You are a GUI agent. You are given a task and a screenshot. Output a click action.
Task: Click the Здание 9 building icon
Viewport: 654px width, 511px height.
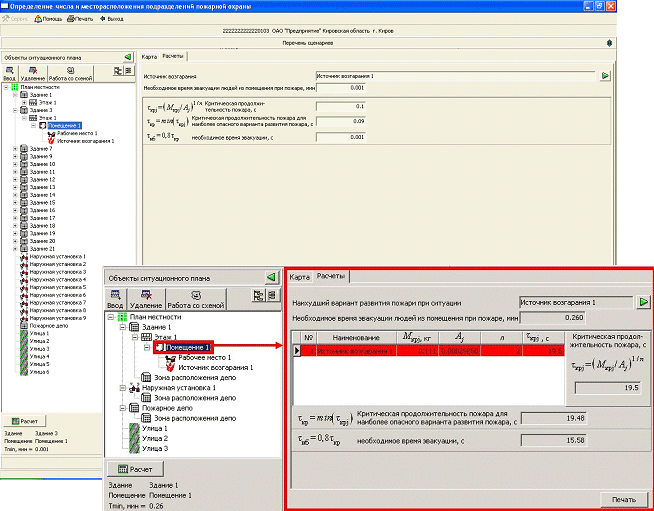(23, 156)
